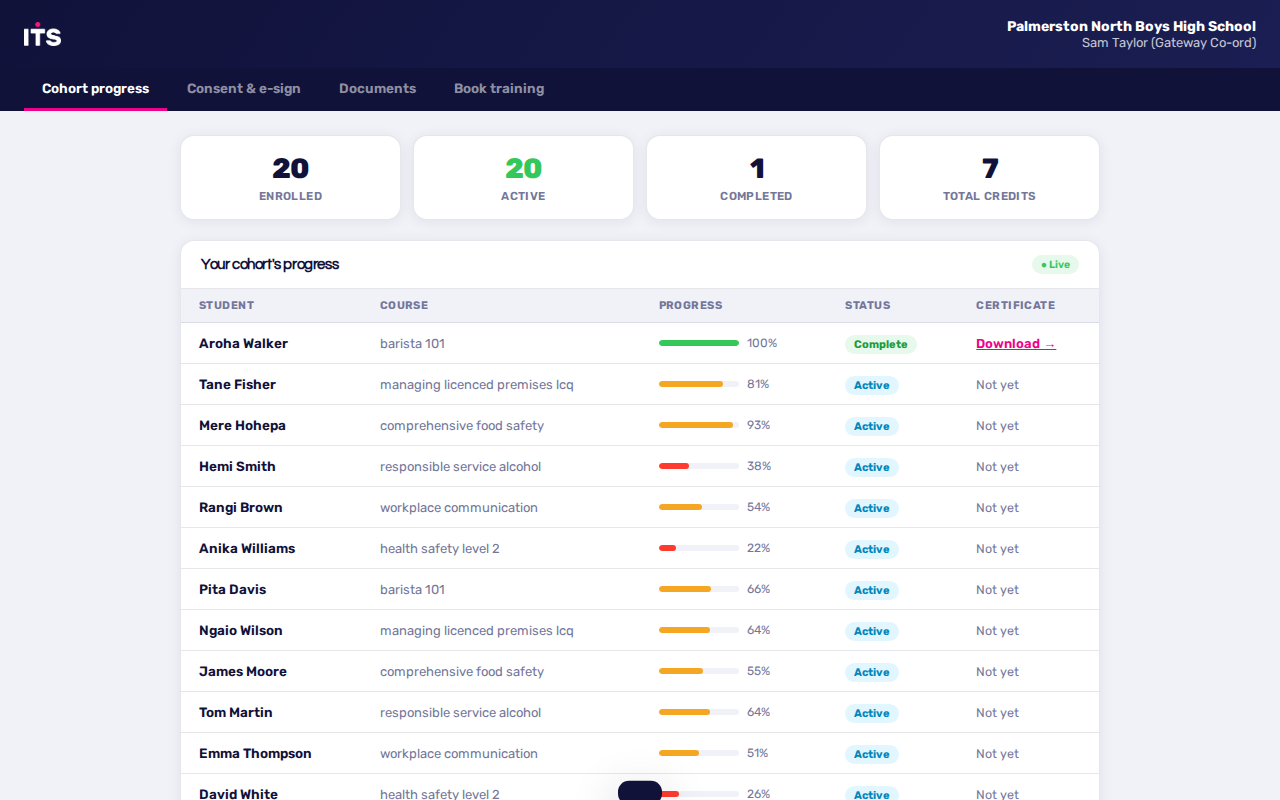
Task: Go to Book training tab
Action: click(499, 89)
